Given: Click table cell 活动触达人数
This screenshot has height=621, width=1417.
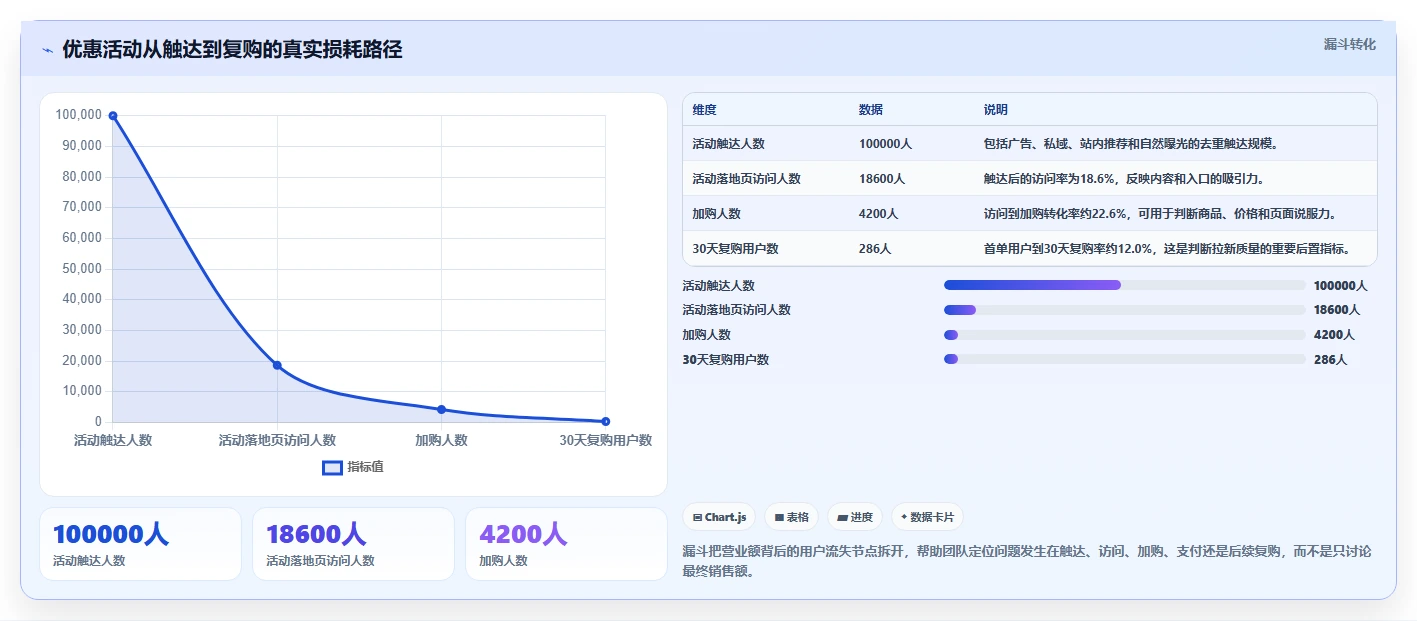Looking at the screenshot, I should click(x=728, y=144).
